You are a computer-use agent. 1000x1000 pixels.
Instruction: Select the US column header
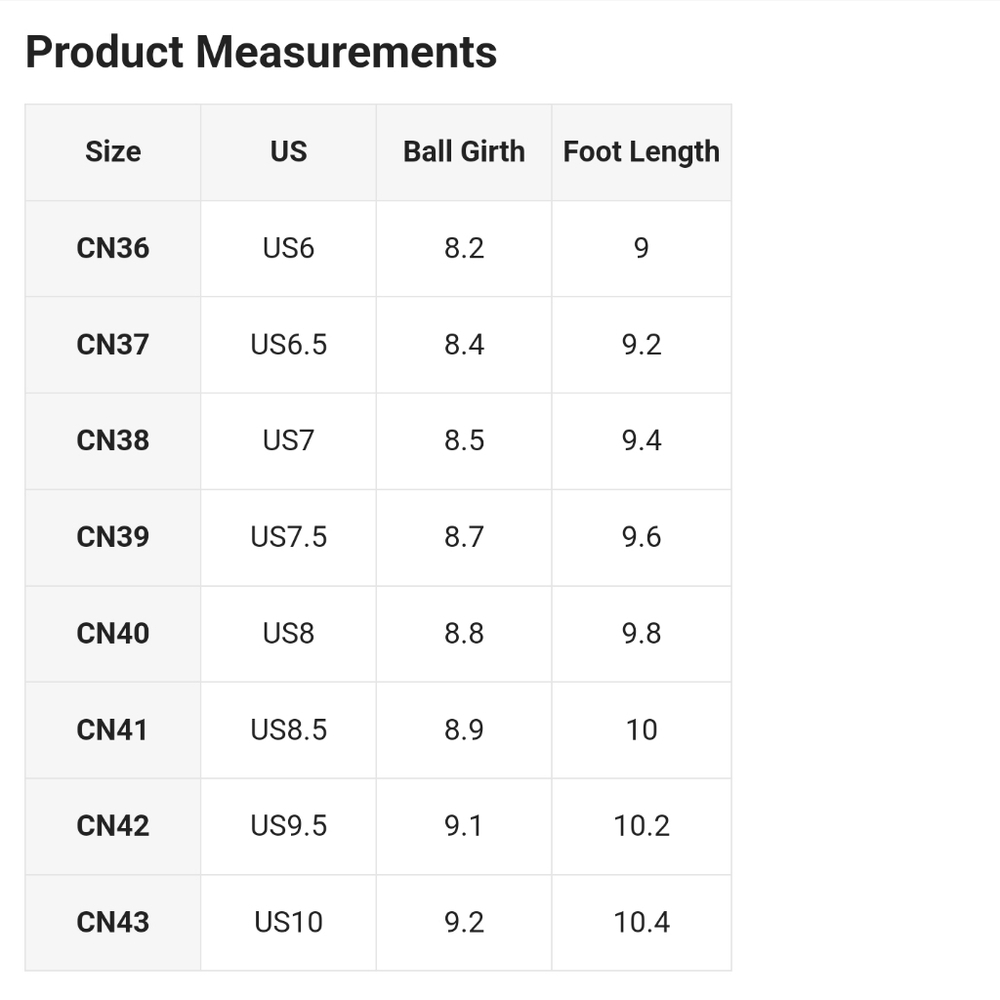[288, 152]
